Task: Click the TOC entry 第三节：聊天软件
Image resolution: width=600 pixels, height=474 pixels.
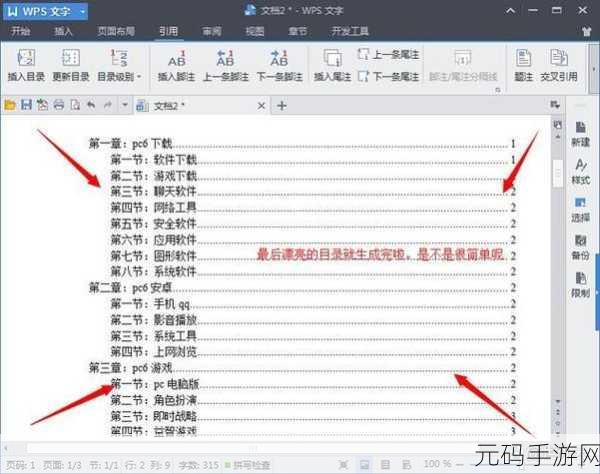Action: point(313,191)
